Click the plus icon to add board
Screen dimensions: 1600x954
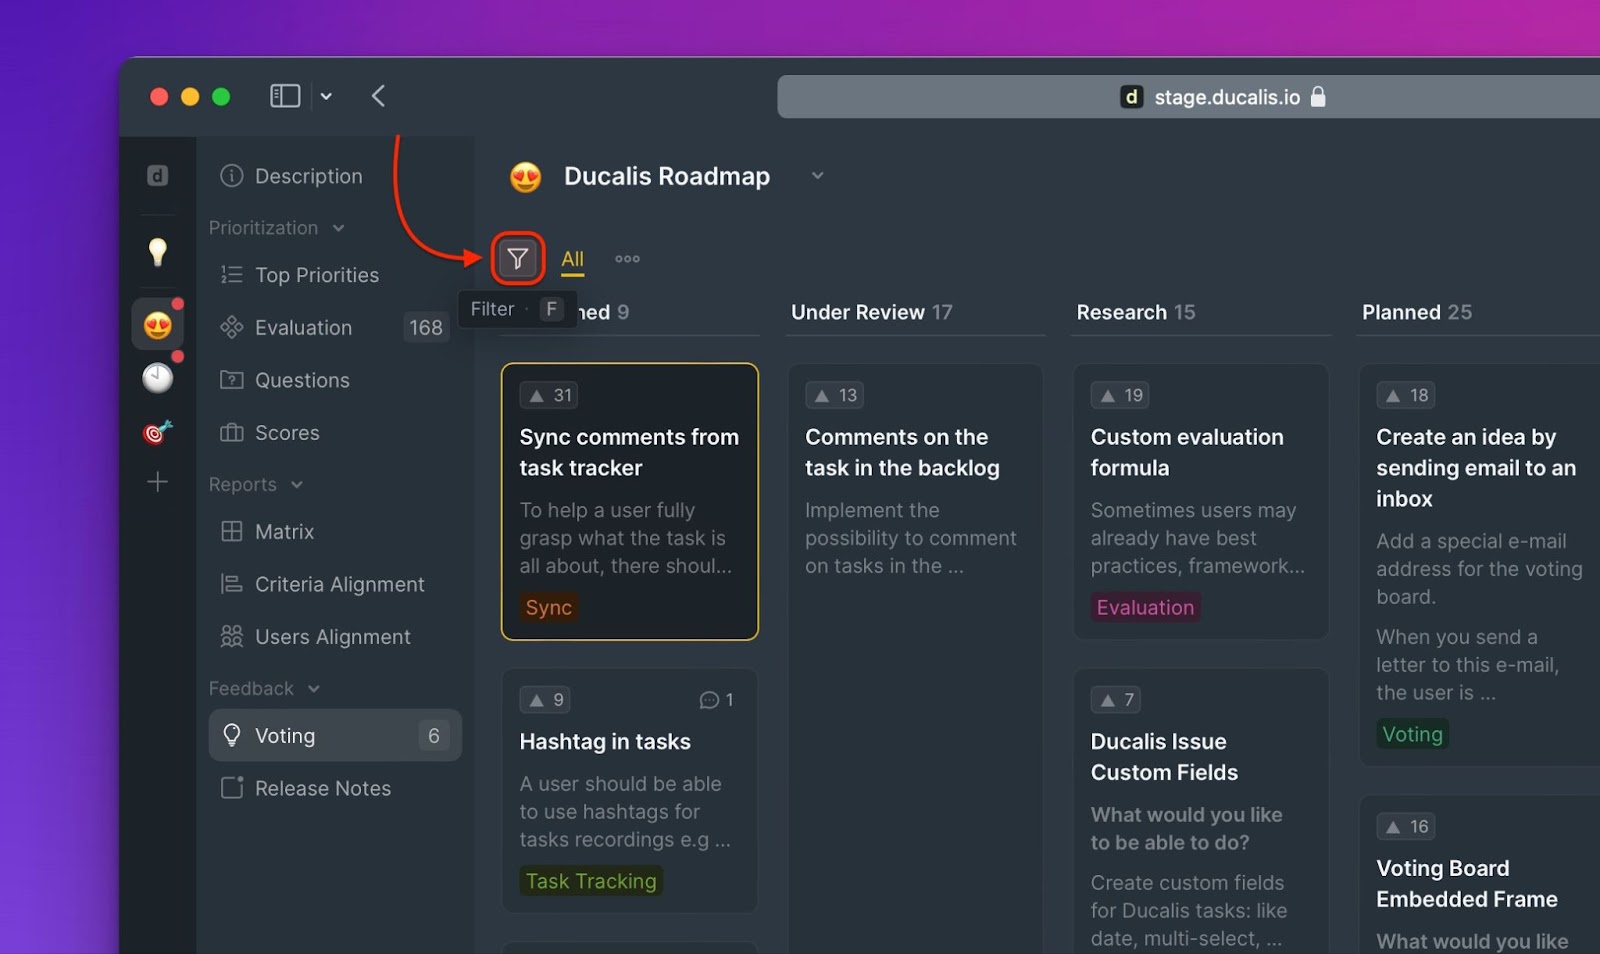click(x=157, y=482)
